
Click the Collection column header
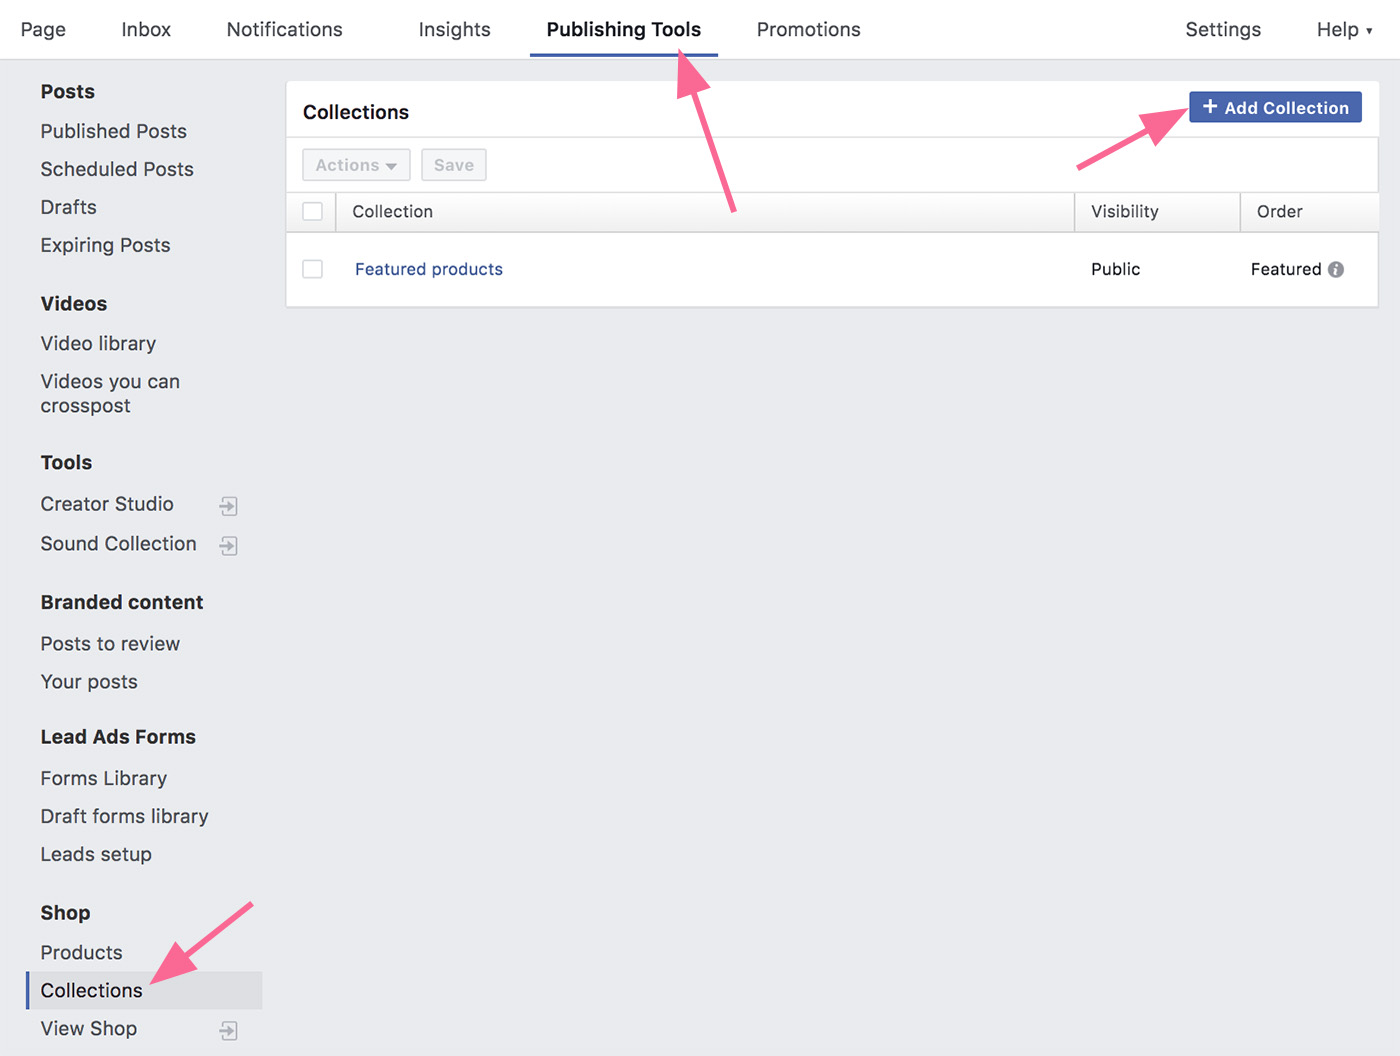[393, 211]
